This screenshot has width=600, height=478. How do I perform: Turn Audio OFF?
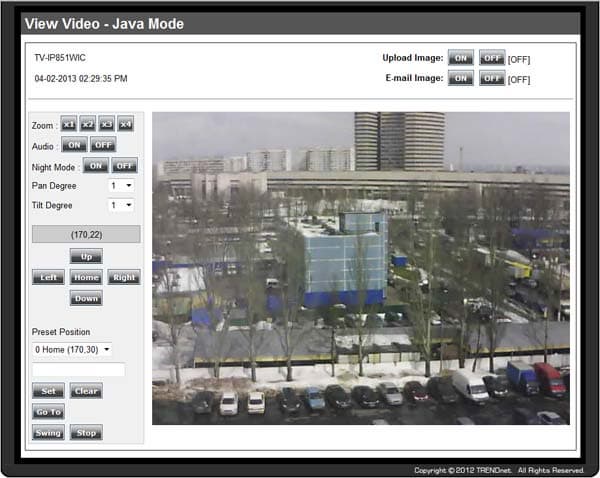point(103,145)
